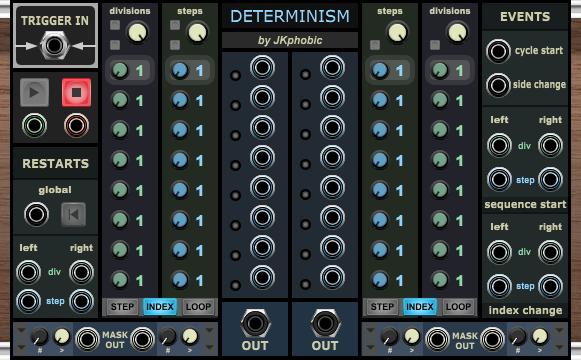This screenshot has width=581, height=360.
Task: Select STEP mode on right sequencer
Action: coord(382,307)
